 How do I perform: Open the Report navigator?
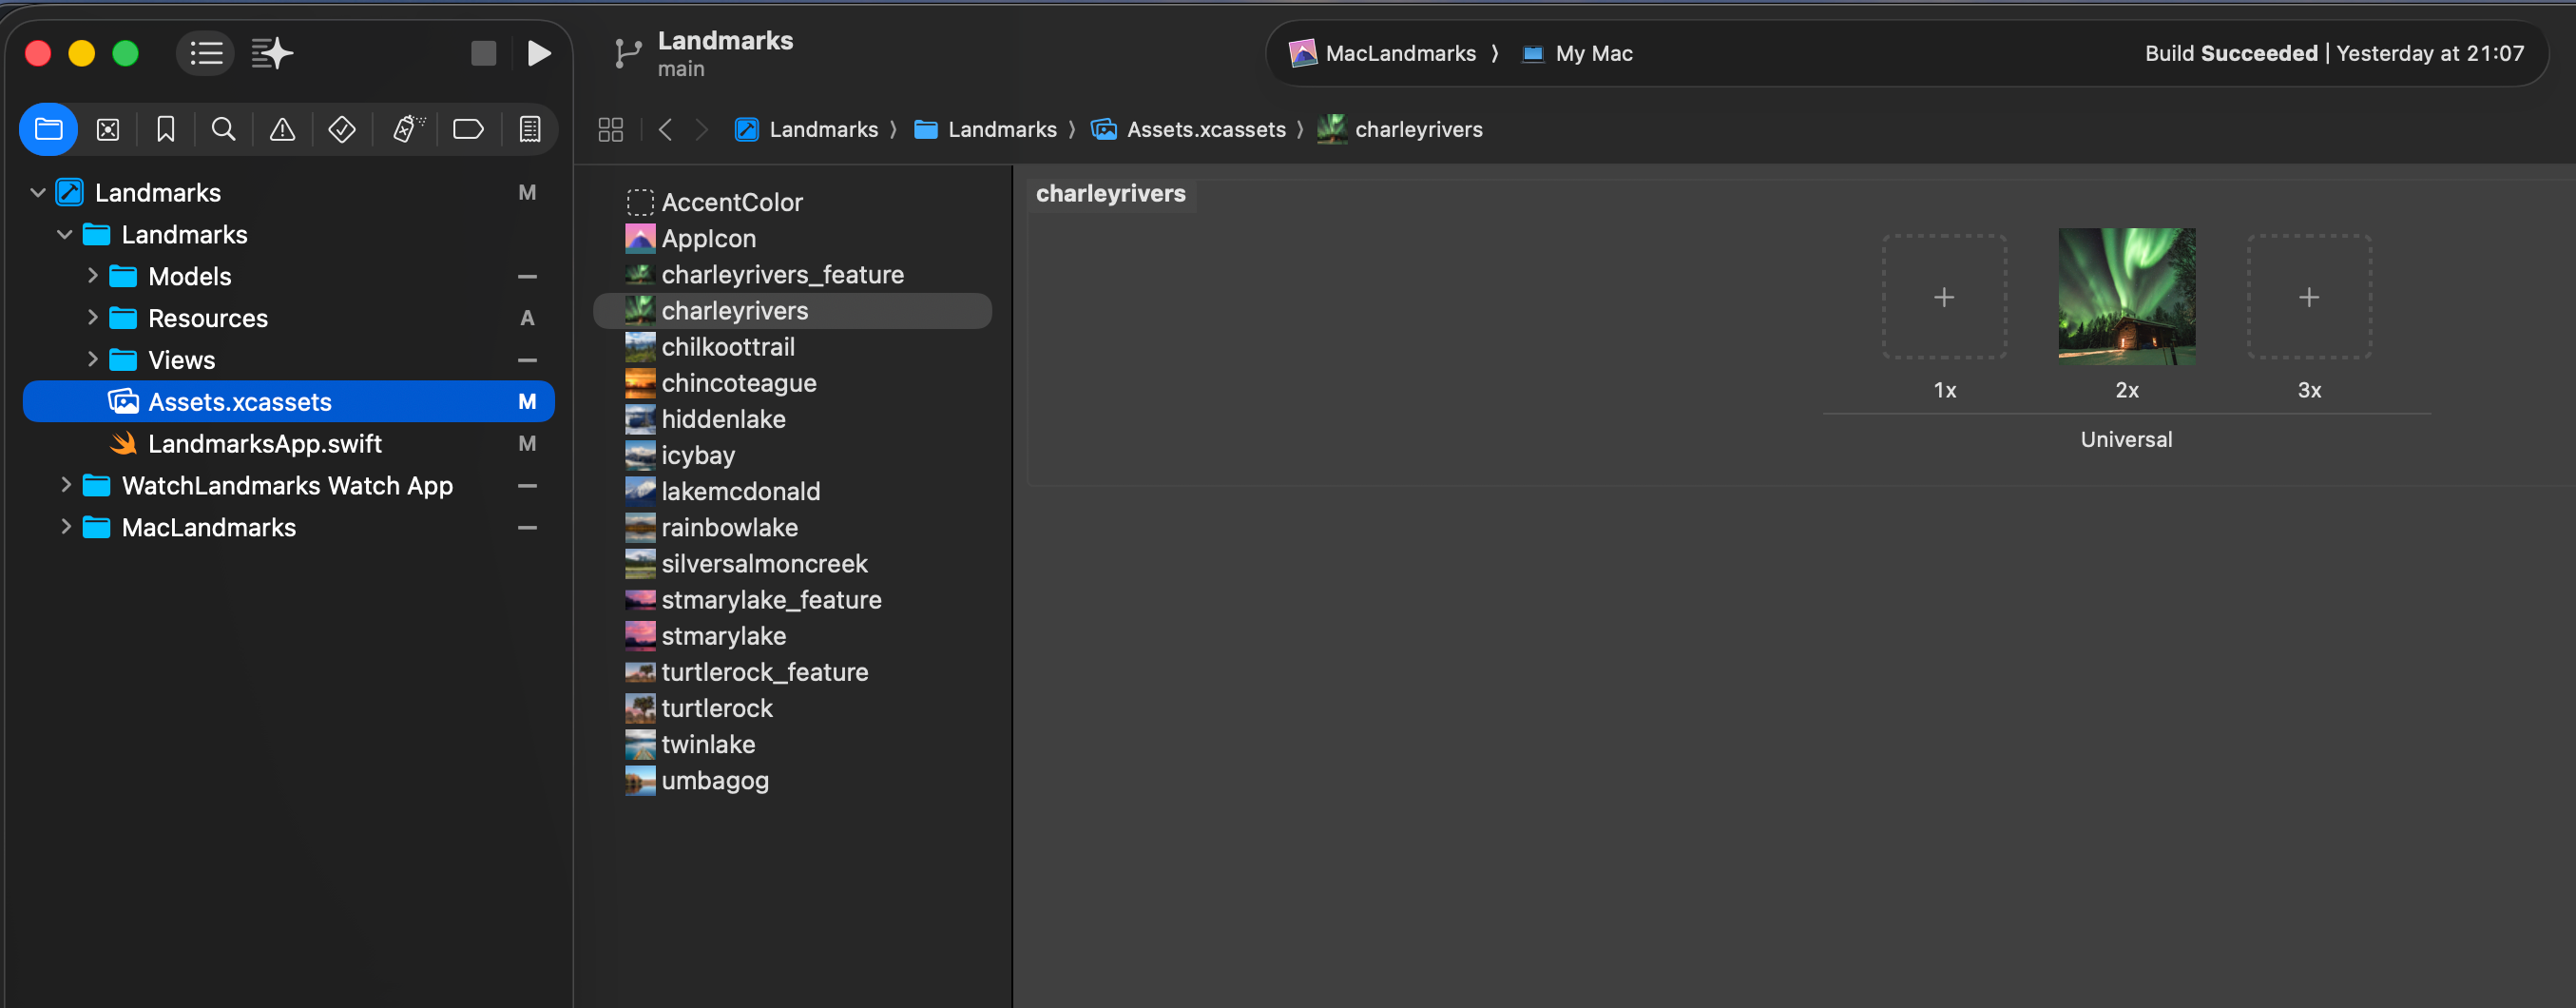pos(530,130)
